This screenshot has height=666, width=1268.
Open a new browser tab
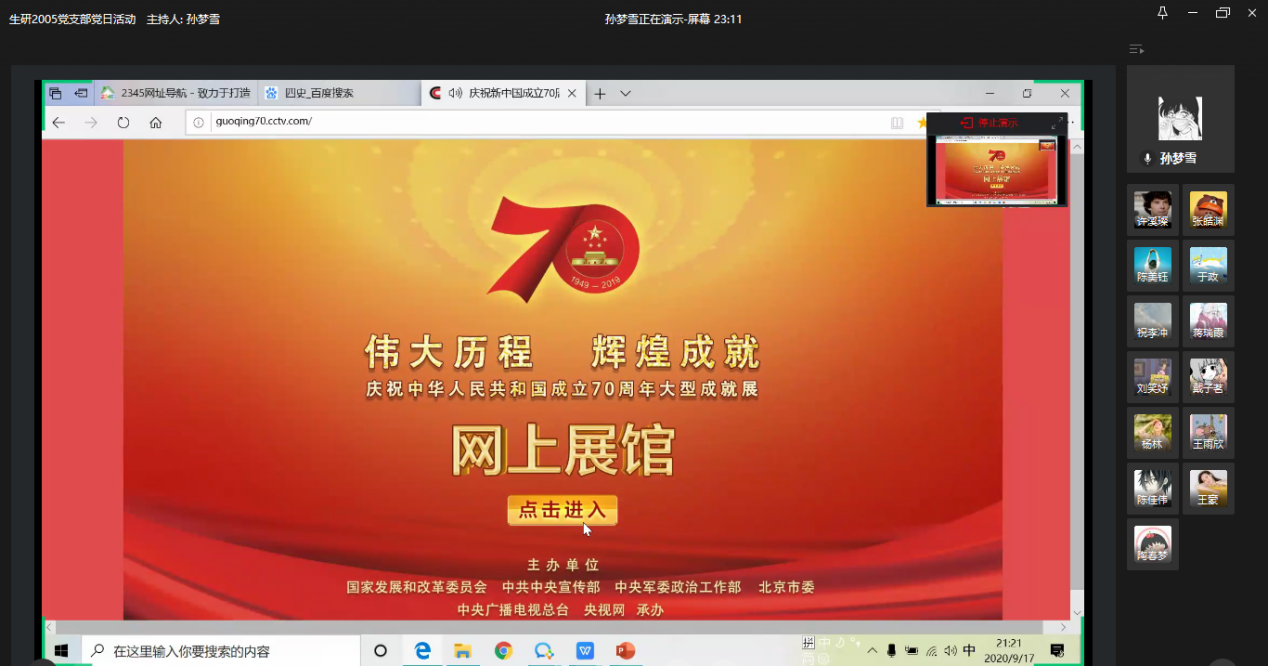[600, 93]
